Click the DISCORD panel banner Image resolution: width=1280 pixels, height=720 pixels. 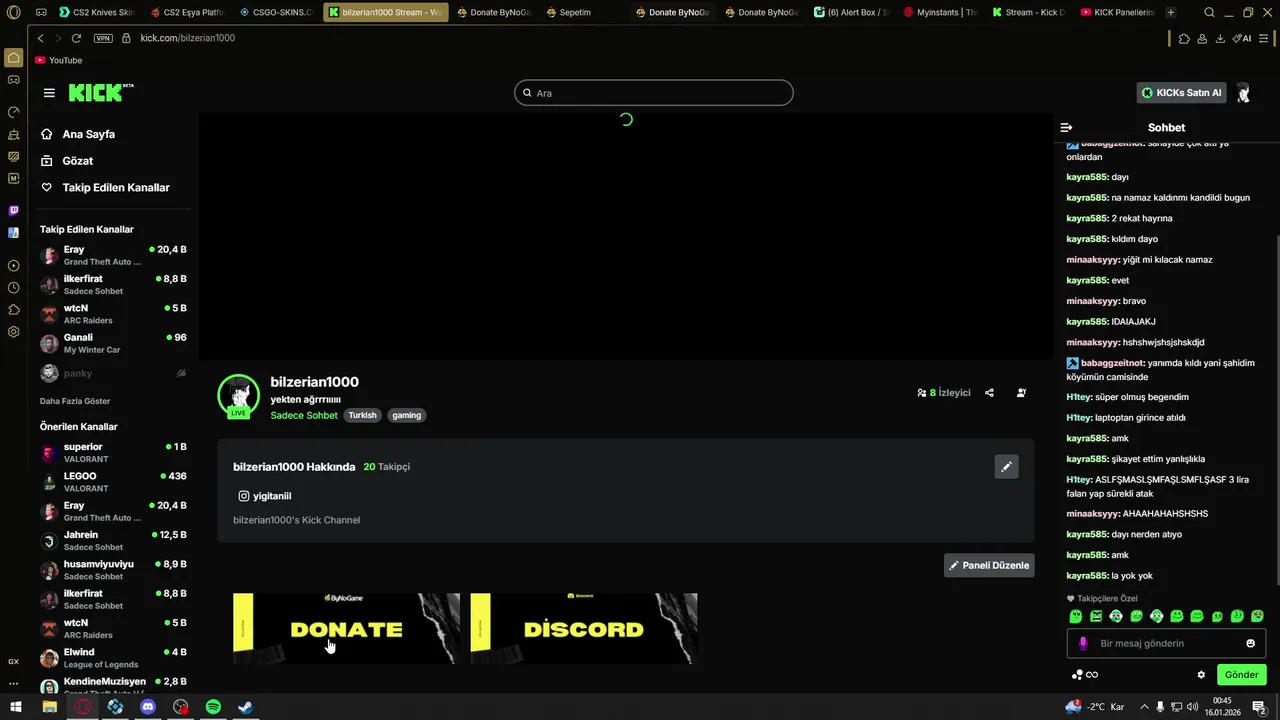pyautogui.click(x=583, y=628)
